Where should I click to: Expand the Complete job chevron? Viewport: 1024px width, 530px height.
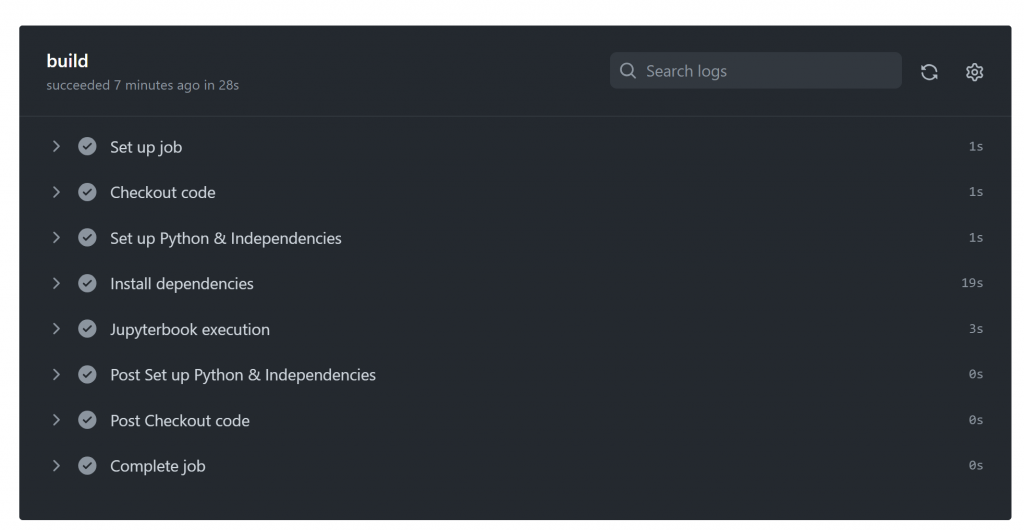click(56, 466)
